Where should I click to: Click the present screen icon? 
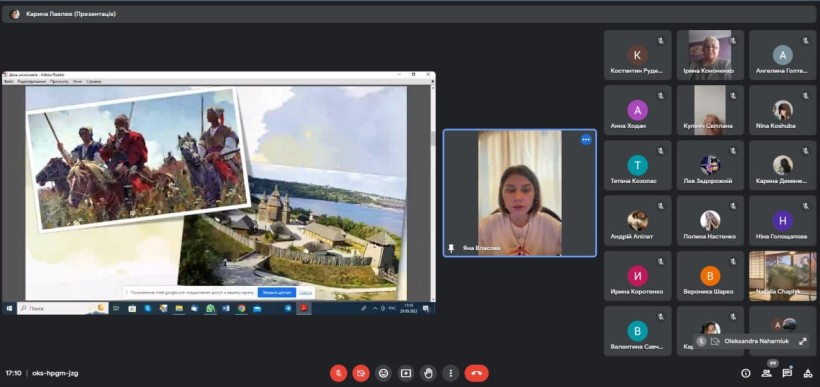click(406, 373)
